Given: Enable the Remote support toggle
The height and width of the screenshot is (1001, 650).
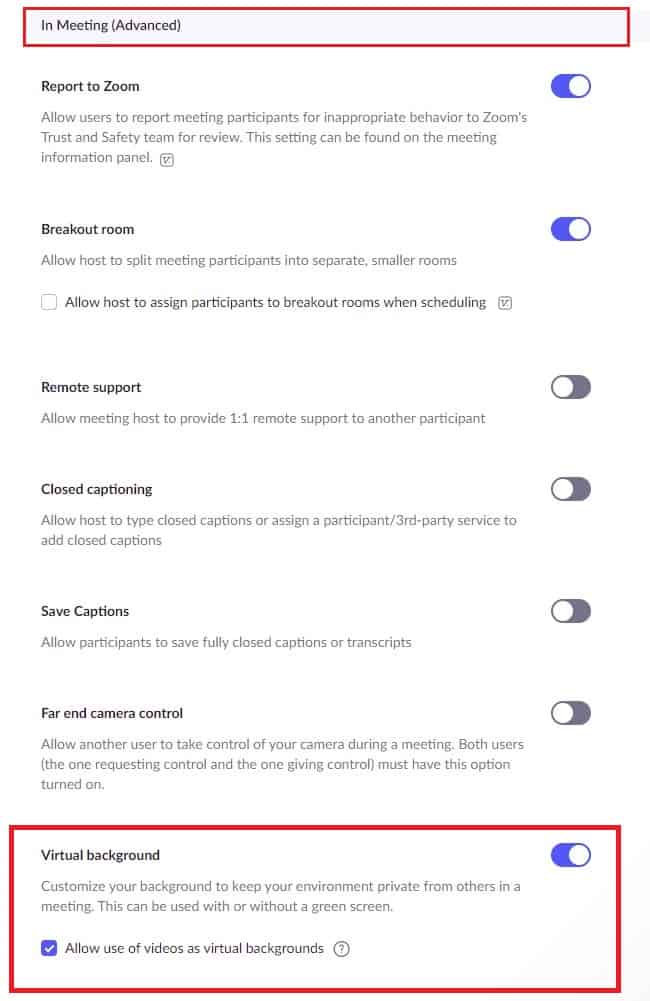Looking at the screenshot, I should point(570,387).
